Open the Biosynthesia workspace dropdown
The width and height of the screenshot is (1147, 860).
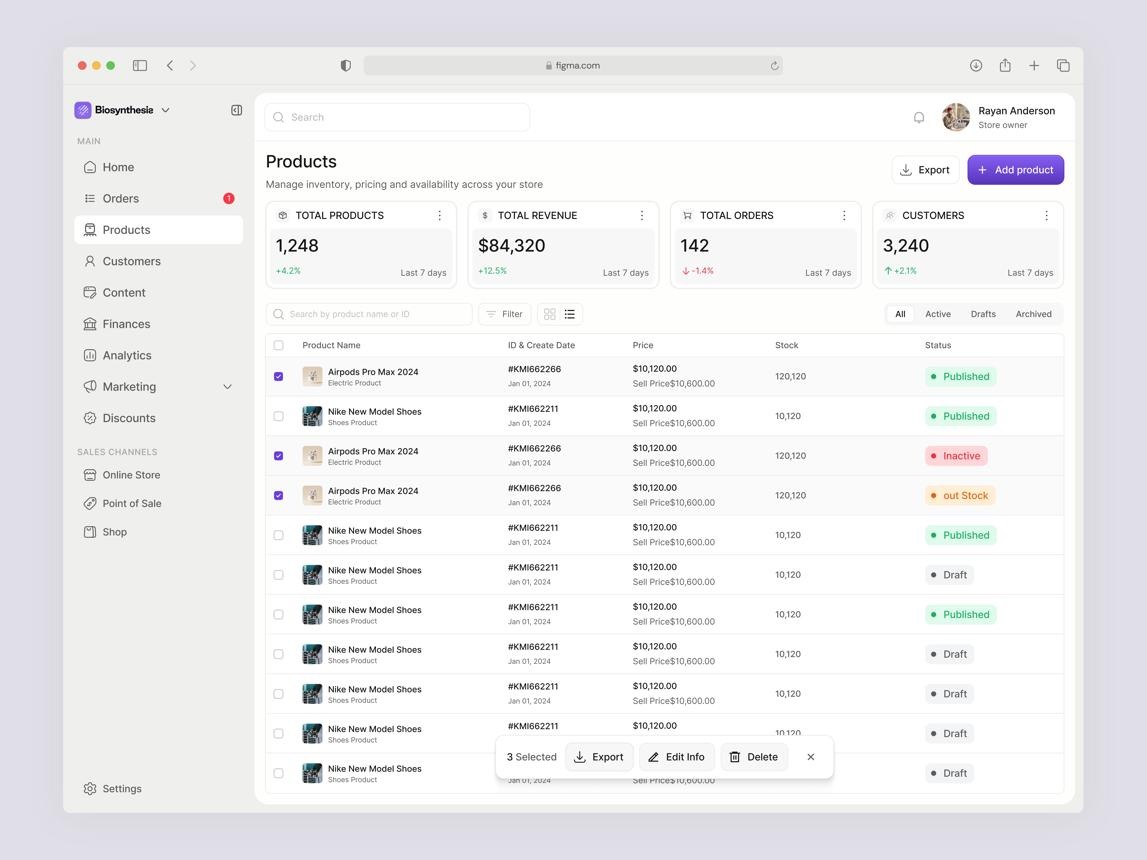165,110
